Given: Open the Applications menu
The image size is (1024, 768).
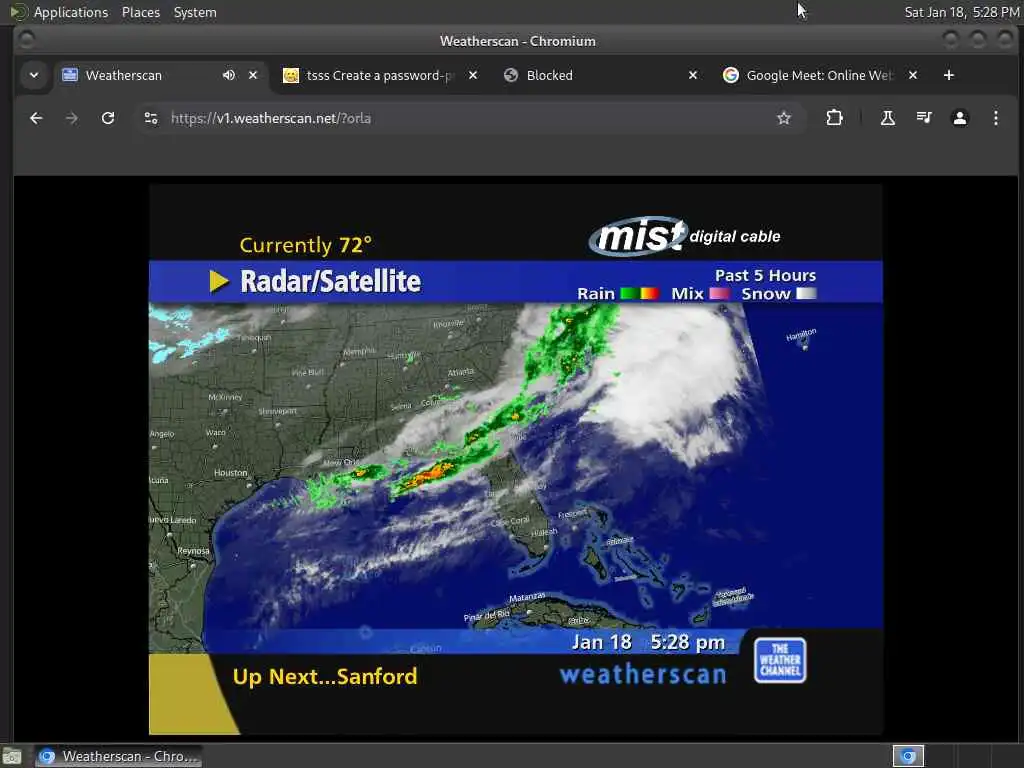Looking at the screenshot, I should (x=71, y=12).
